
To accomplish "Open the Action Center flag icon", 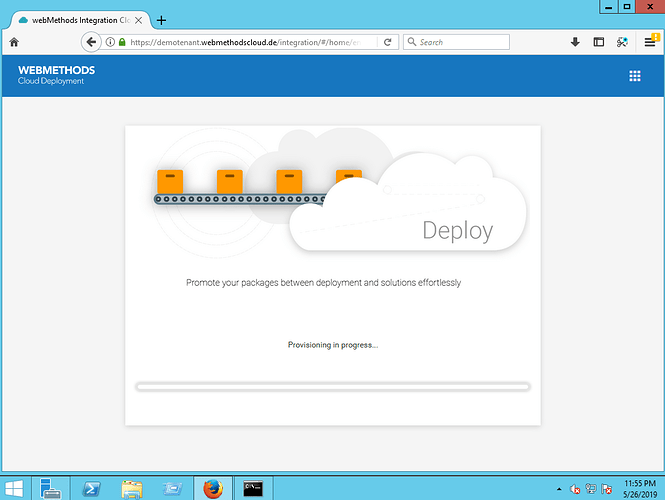I will pos(606,489).
